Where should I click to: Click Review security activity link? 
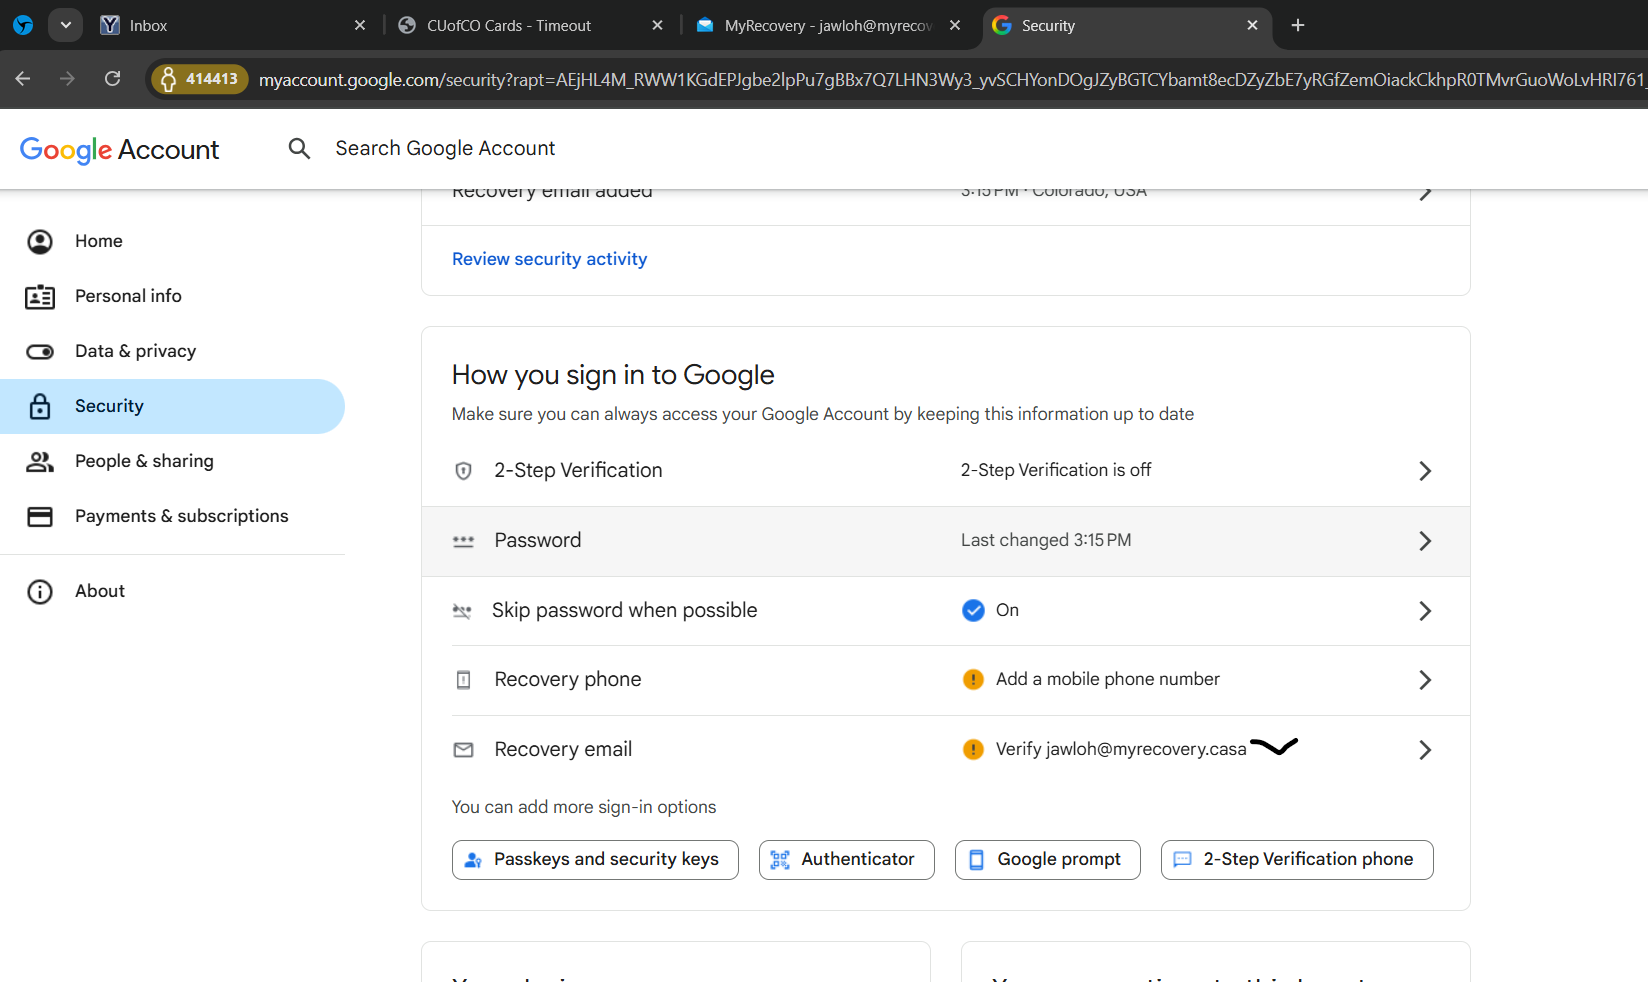pos(549,259)
